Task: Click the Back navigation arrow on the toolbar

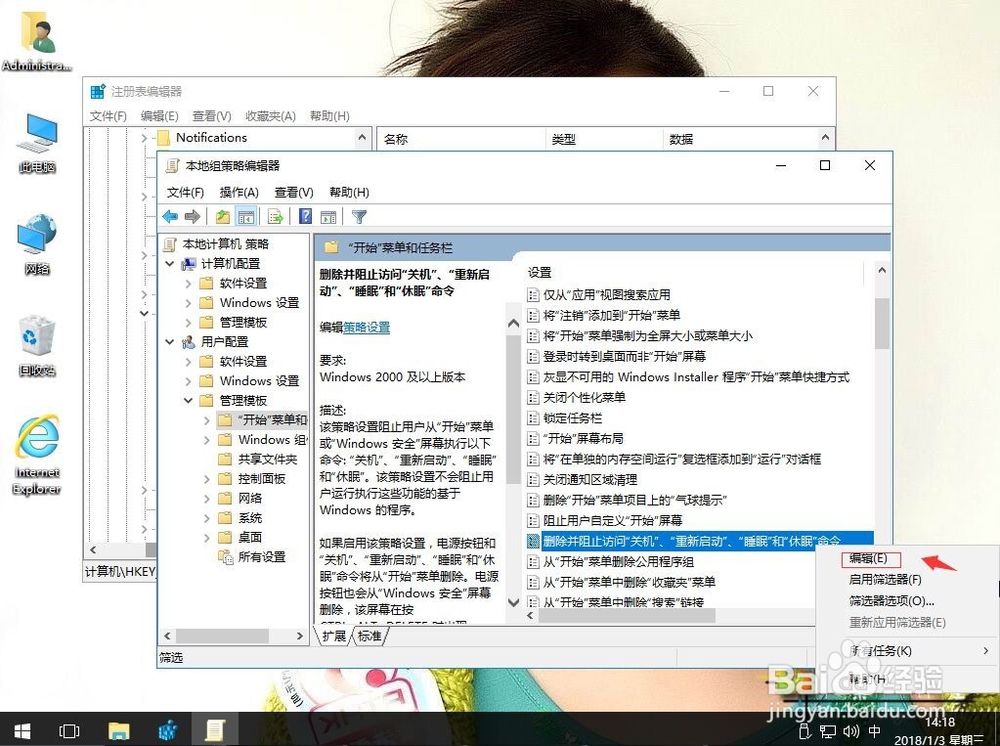Action: 169,215
